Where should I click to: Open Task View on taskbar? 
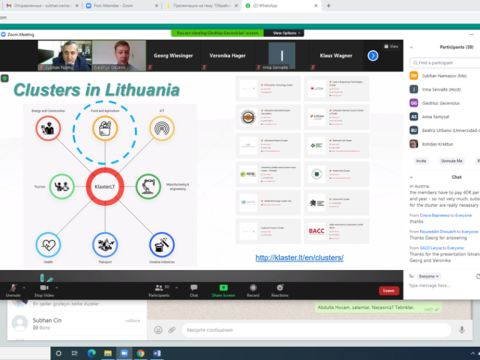click(x=75, y=353)
